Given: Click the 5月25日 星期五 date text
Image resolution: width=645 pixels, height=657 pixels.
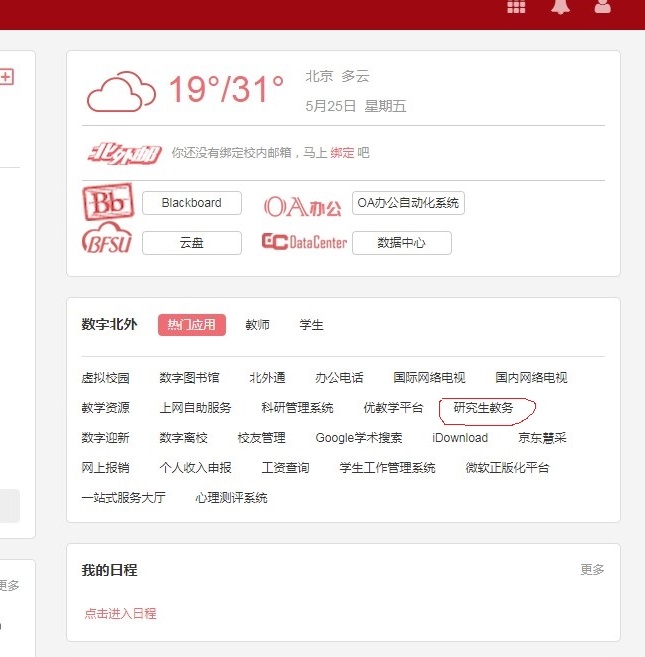Looking at the screenshot, I should (355, 106).
